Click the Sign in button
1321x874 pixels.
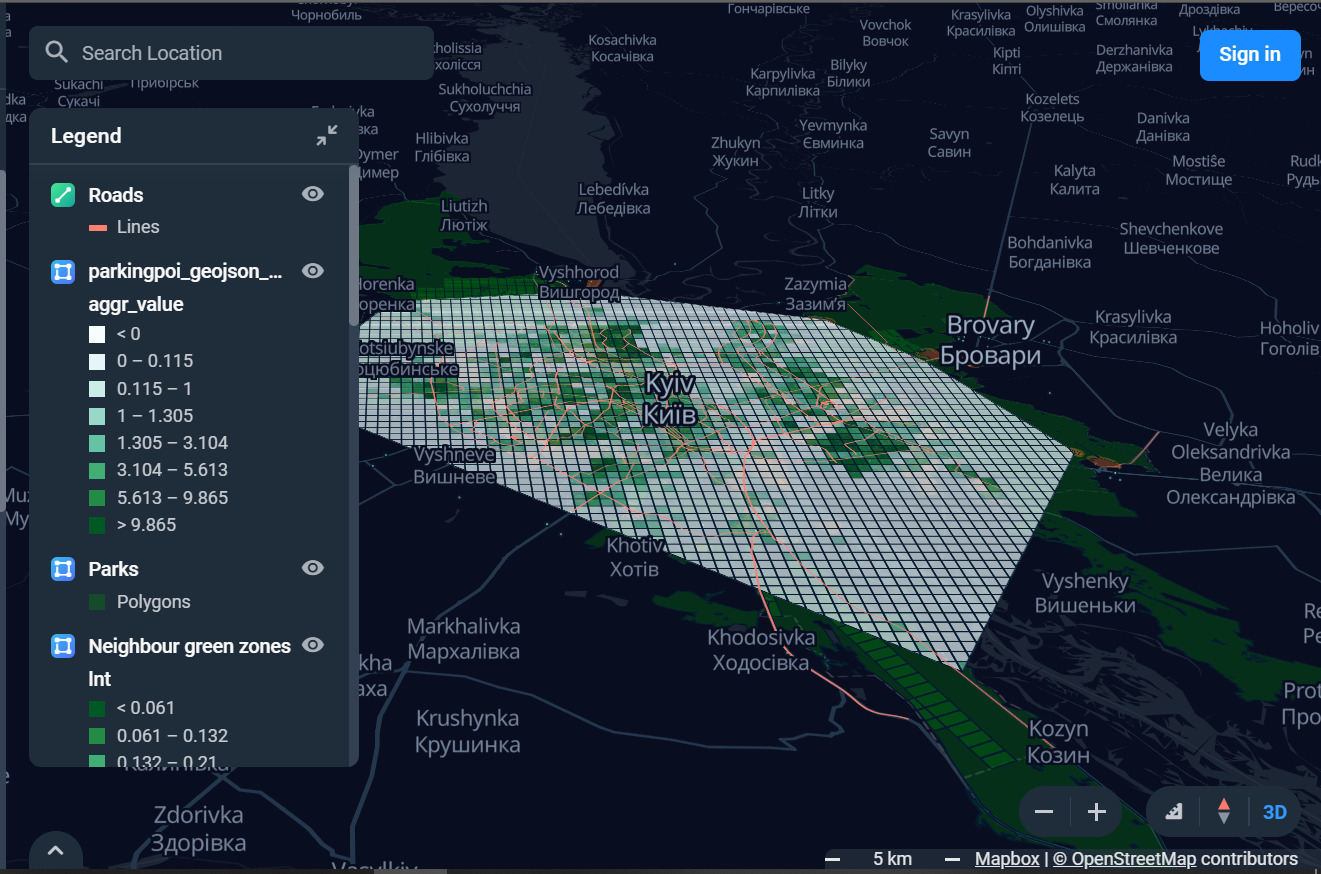1250,55
